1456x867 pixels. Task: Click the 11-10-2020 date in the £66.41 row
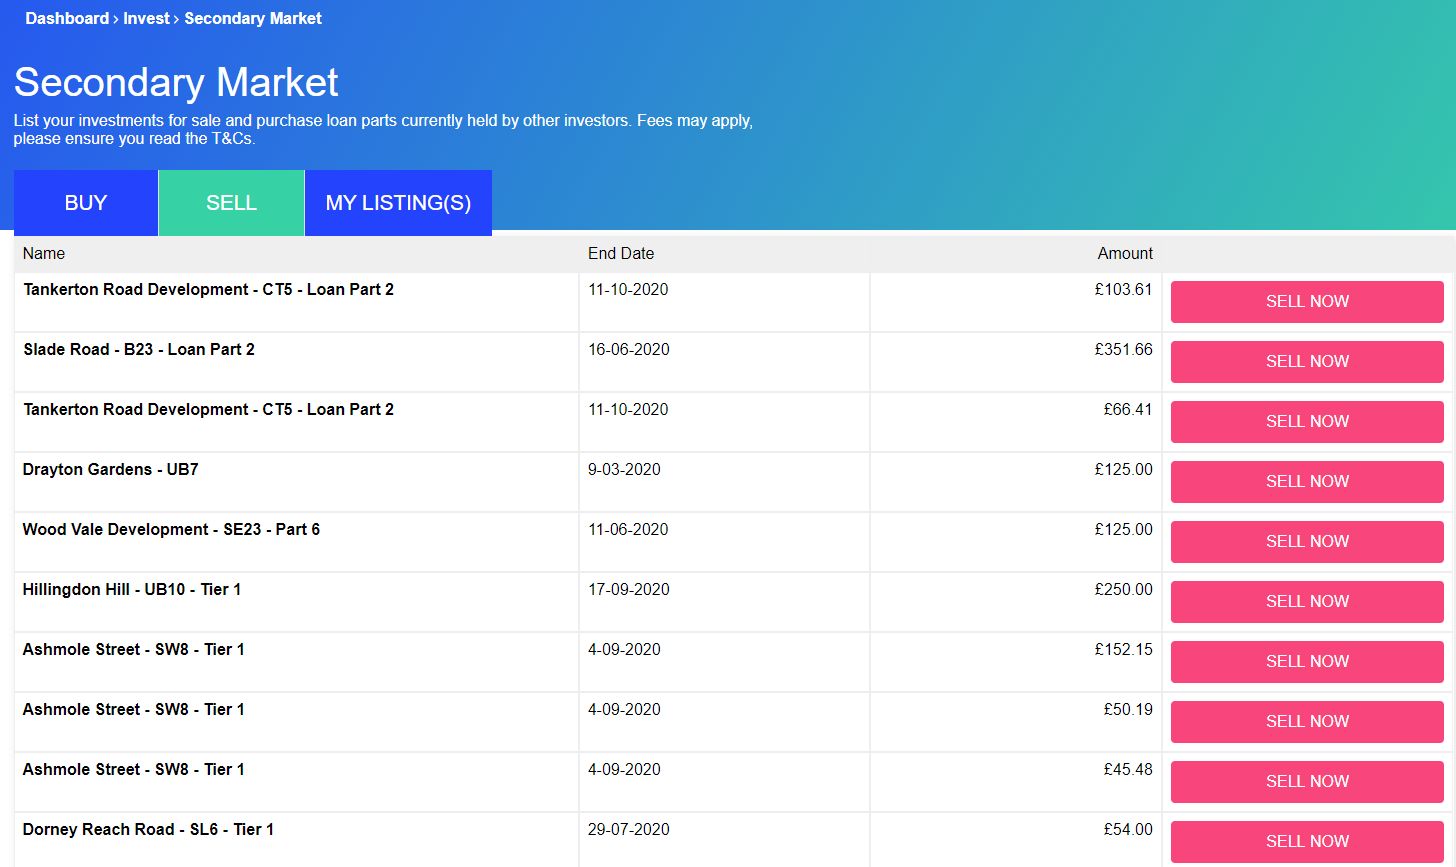coord(628,410)
